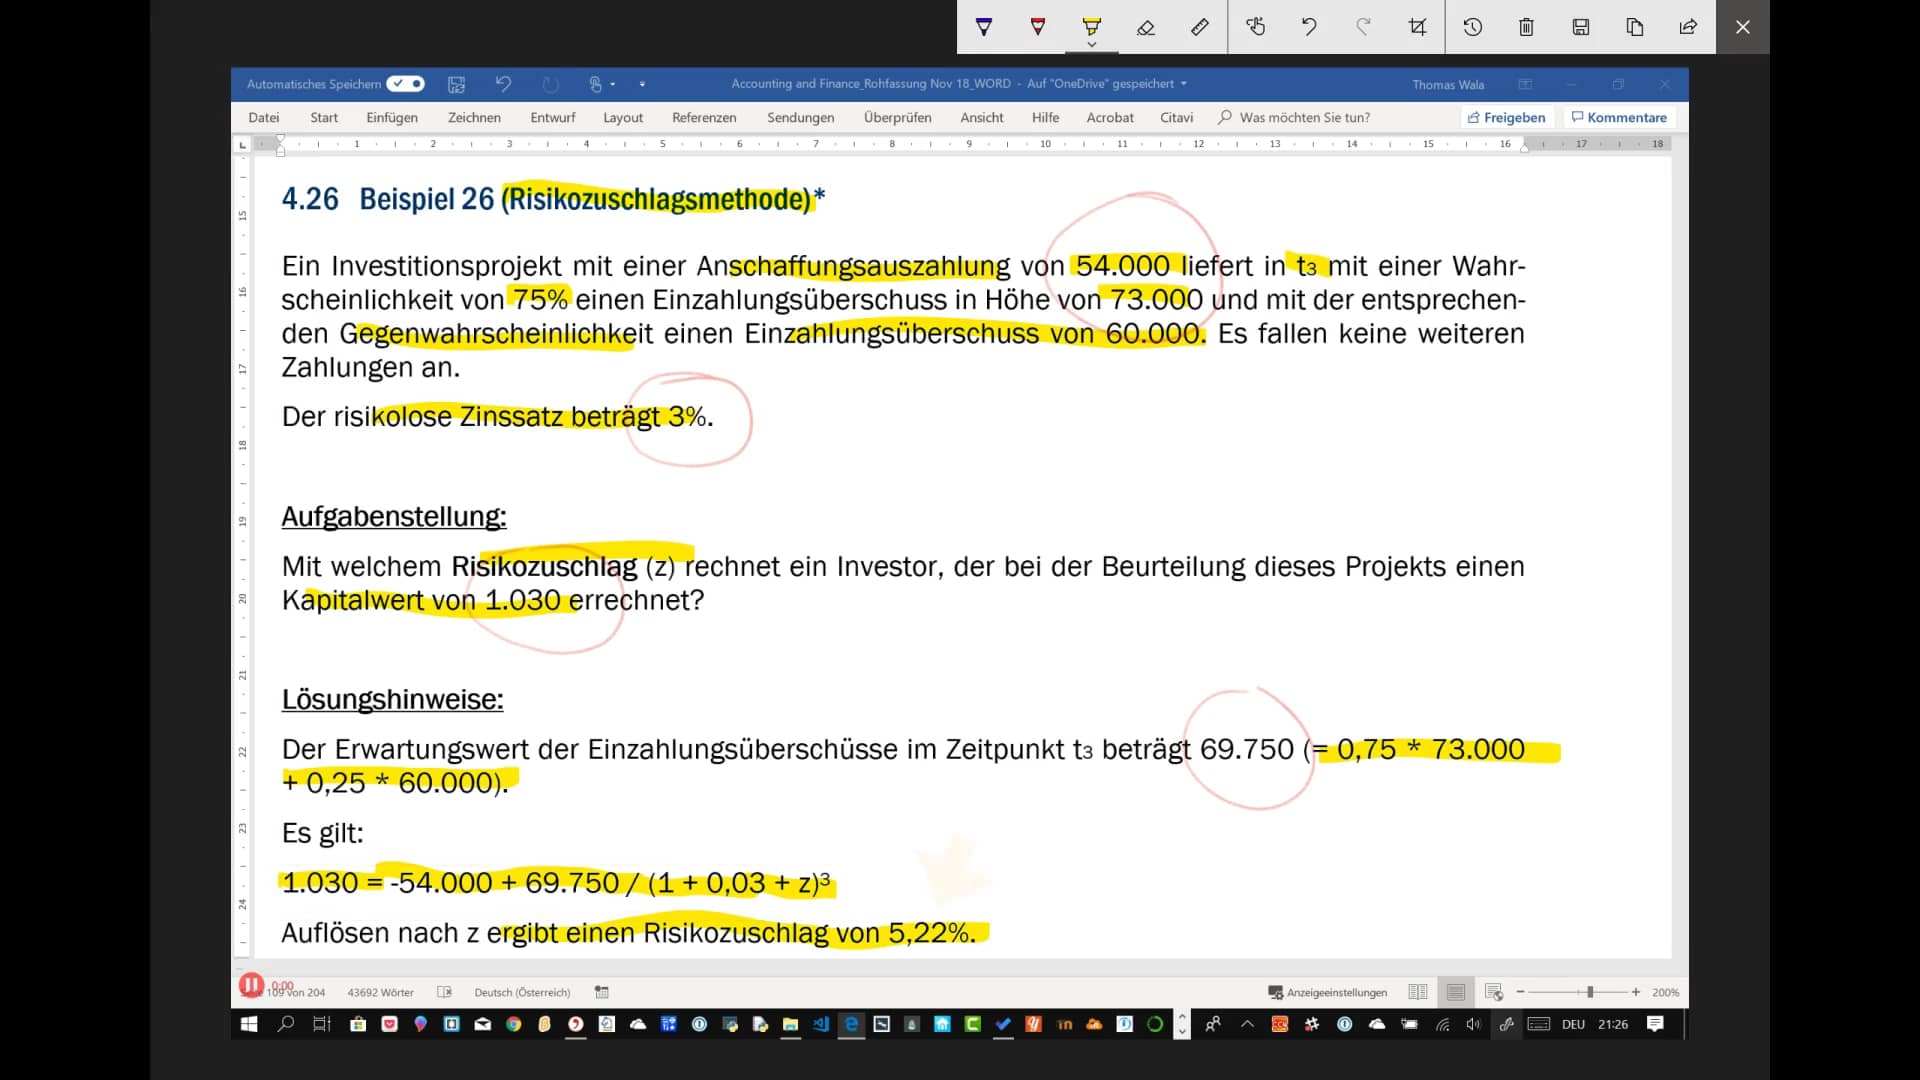
Task: Open highlighter options chevron below the yellow pen
Action: [1091, 45]
